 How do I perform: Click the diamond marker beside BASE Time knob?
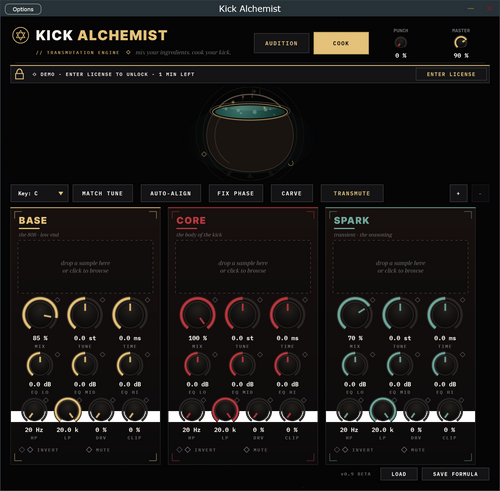(147, 300)
